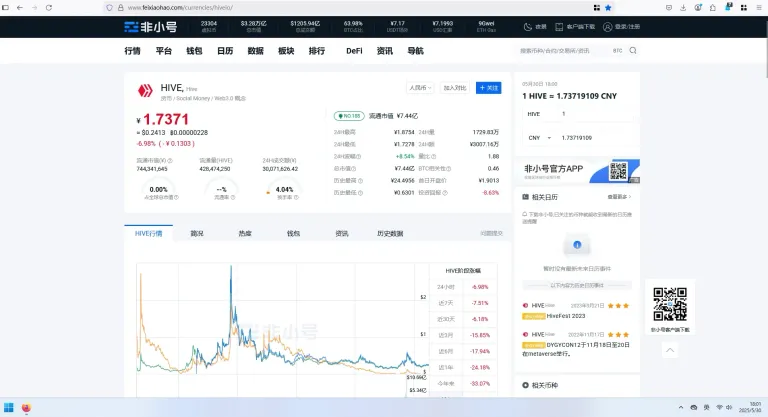Image resolution: width=768 pixels, height=417 pixels.
Task: Click the browser back arrow
Action: [x=20, y=8]
